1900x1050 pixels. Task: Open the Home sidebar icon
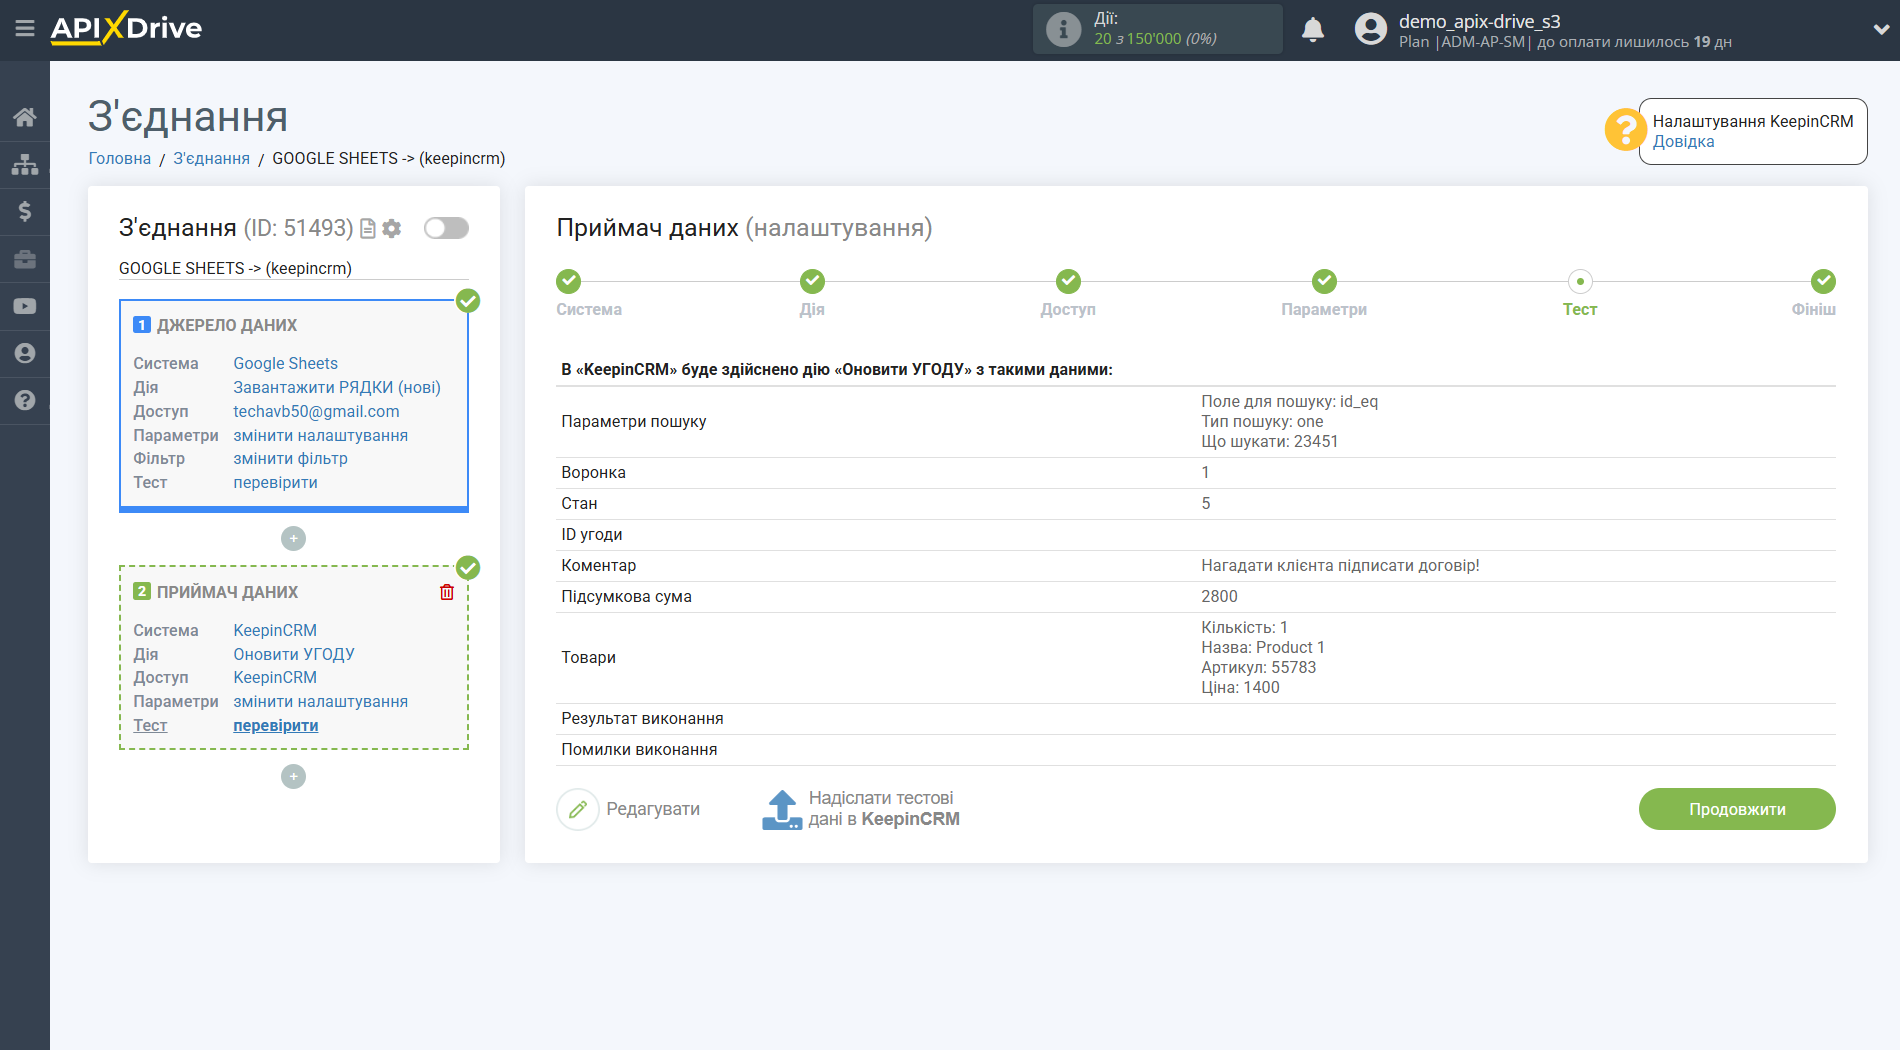pos(25,117)
